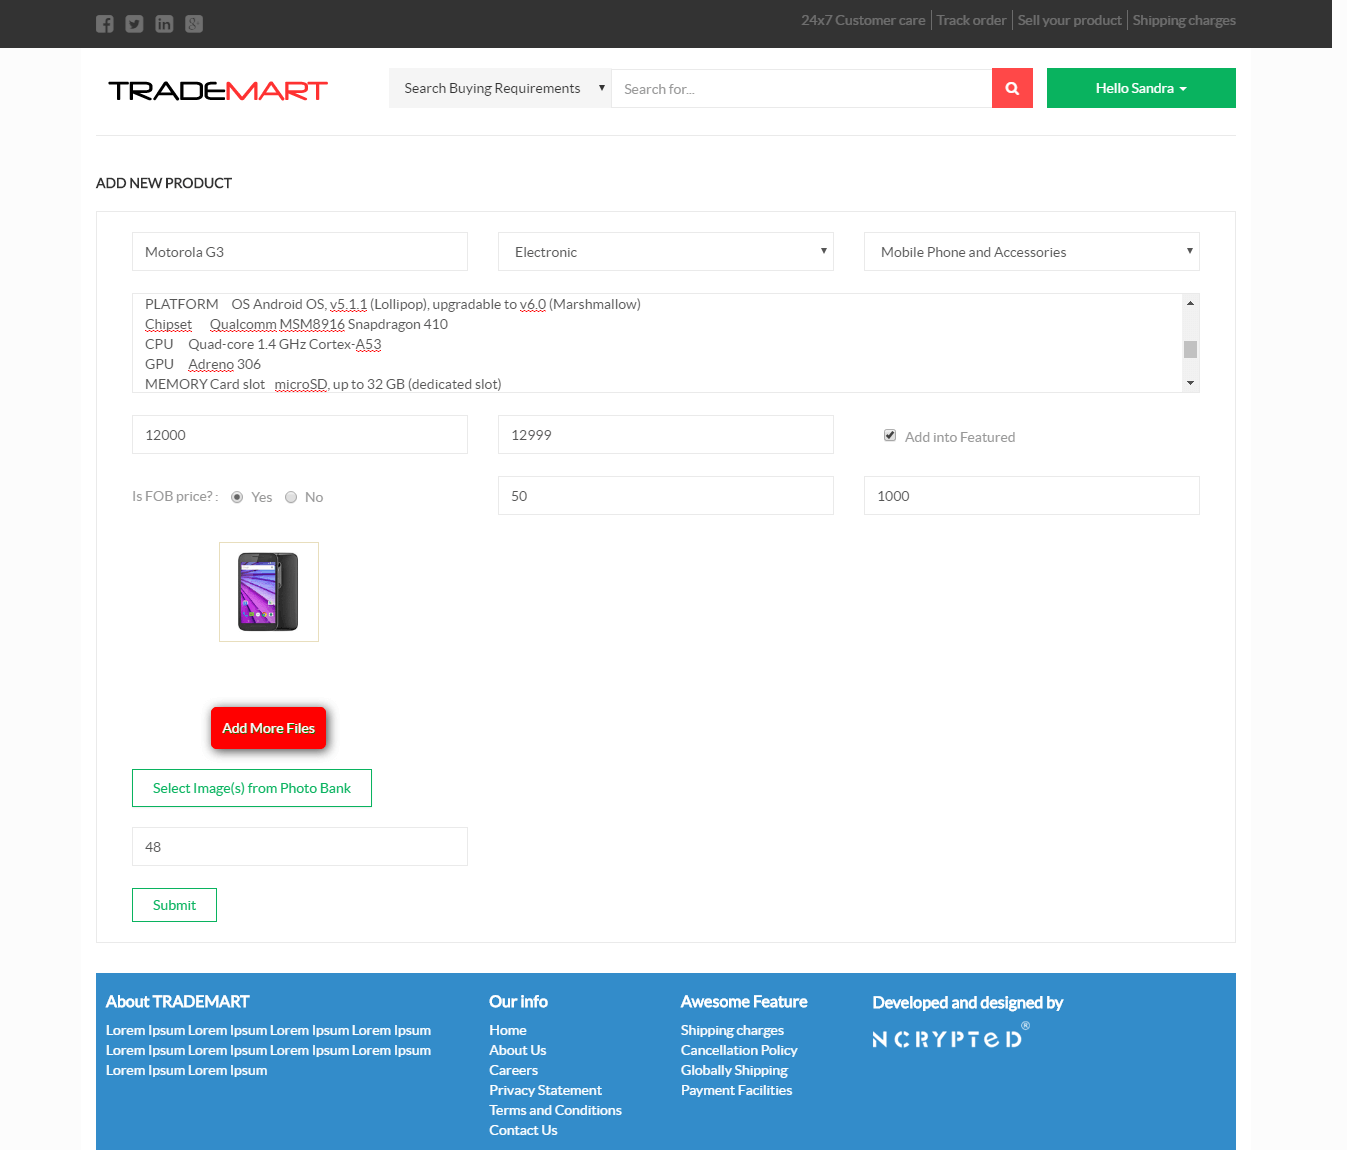Click the field containing 1000
This screenshot has height=1150, width=1347.
[1032, 496]
